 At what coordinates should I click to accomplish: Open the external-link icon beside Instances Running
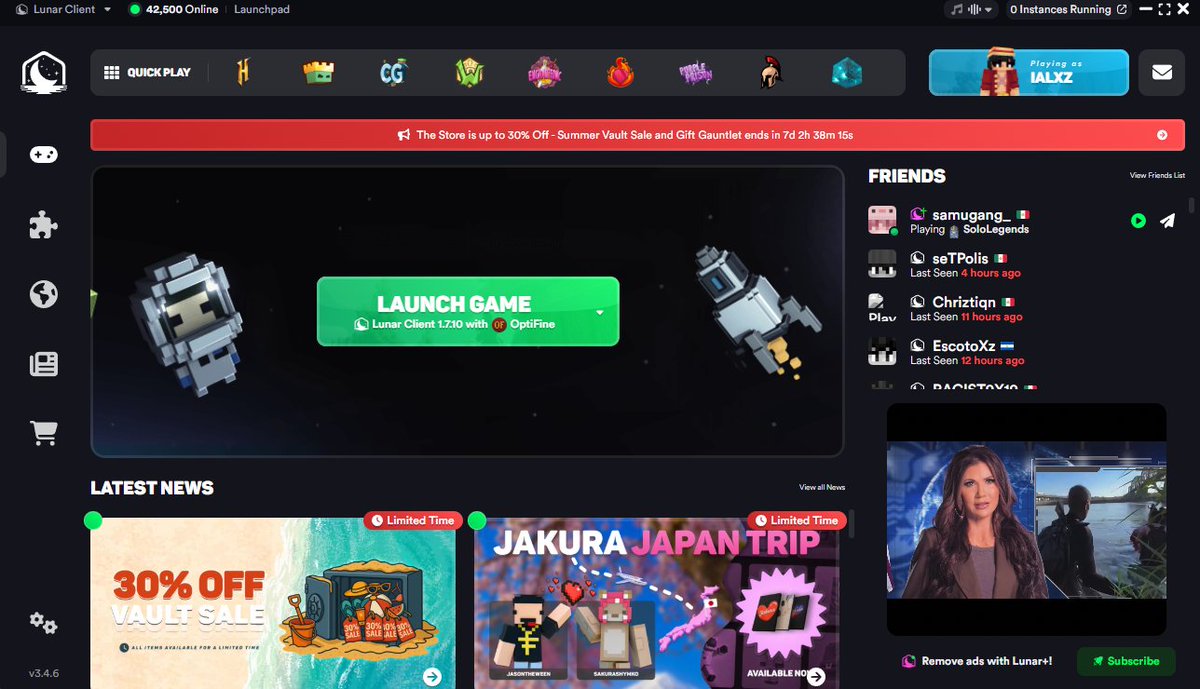tap(1122, 9)
